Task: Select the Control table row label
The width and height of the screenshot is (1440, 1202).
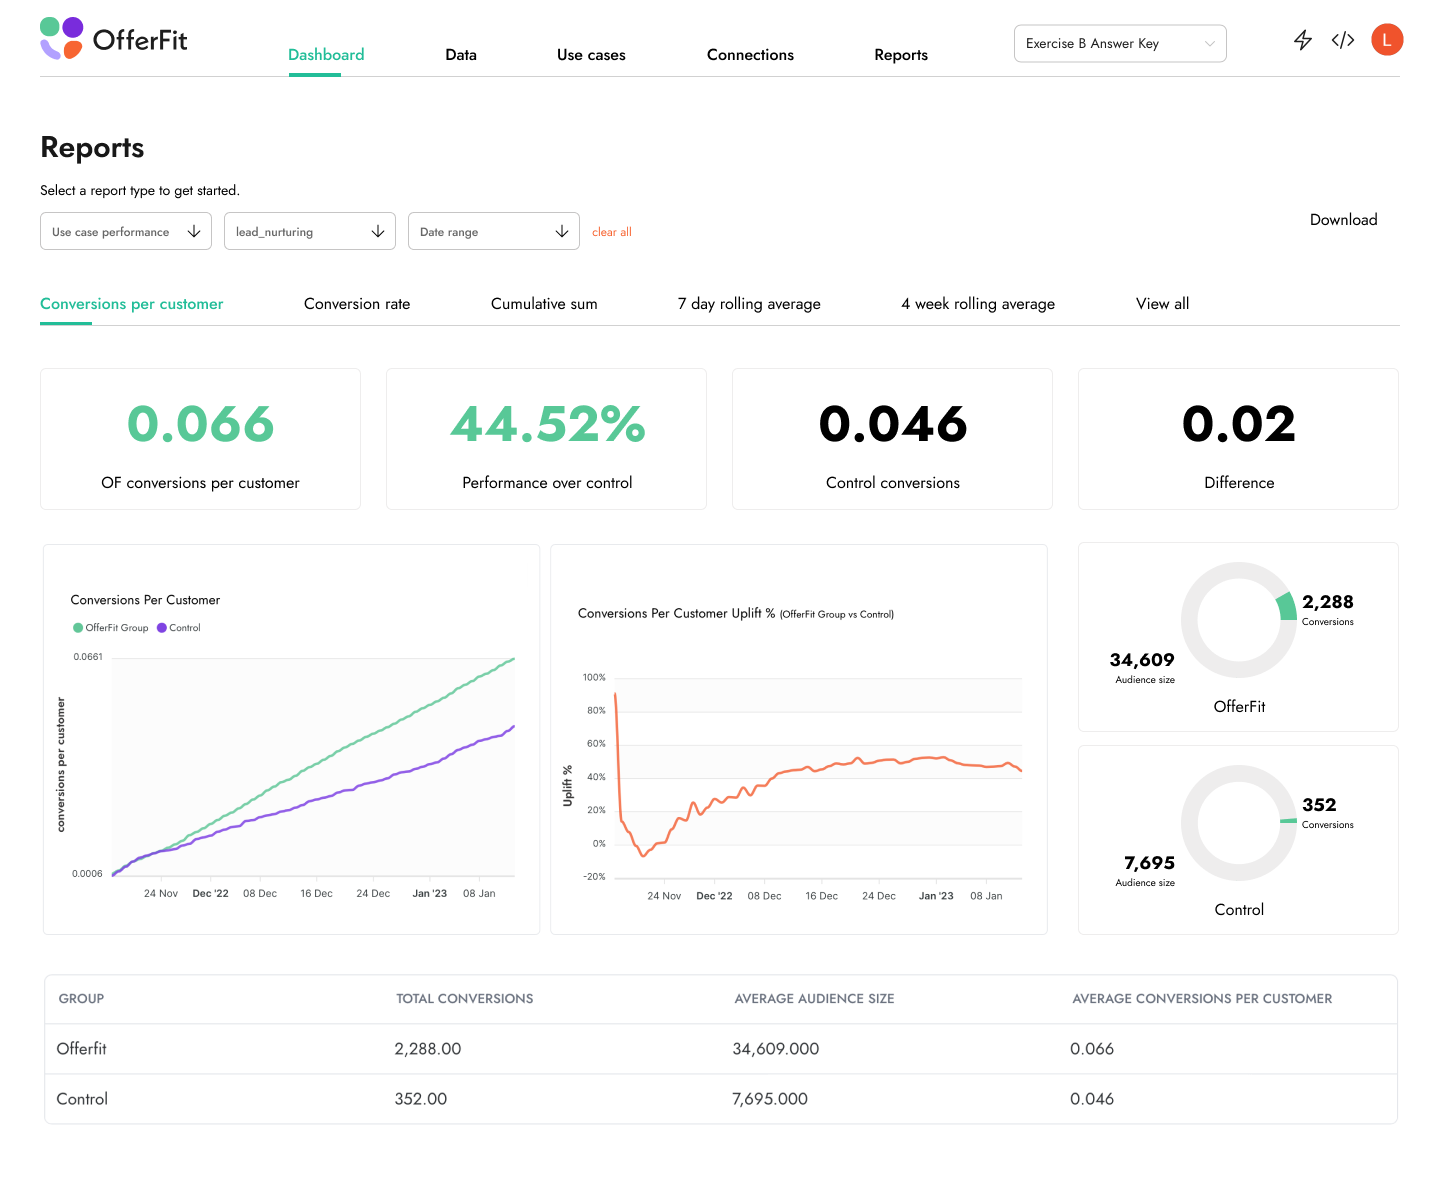Action: [82, 1099]
